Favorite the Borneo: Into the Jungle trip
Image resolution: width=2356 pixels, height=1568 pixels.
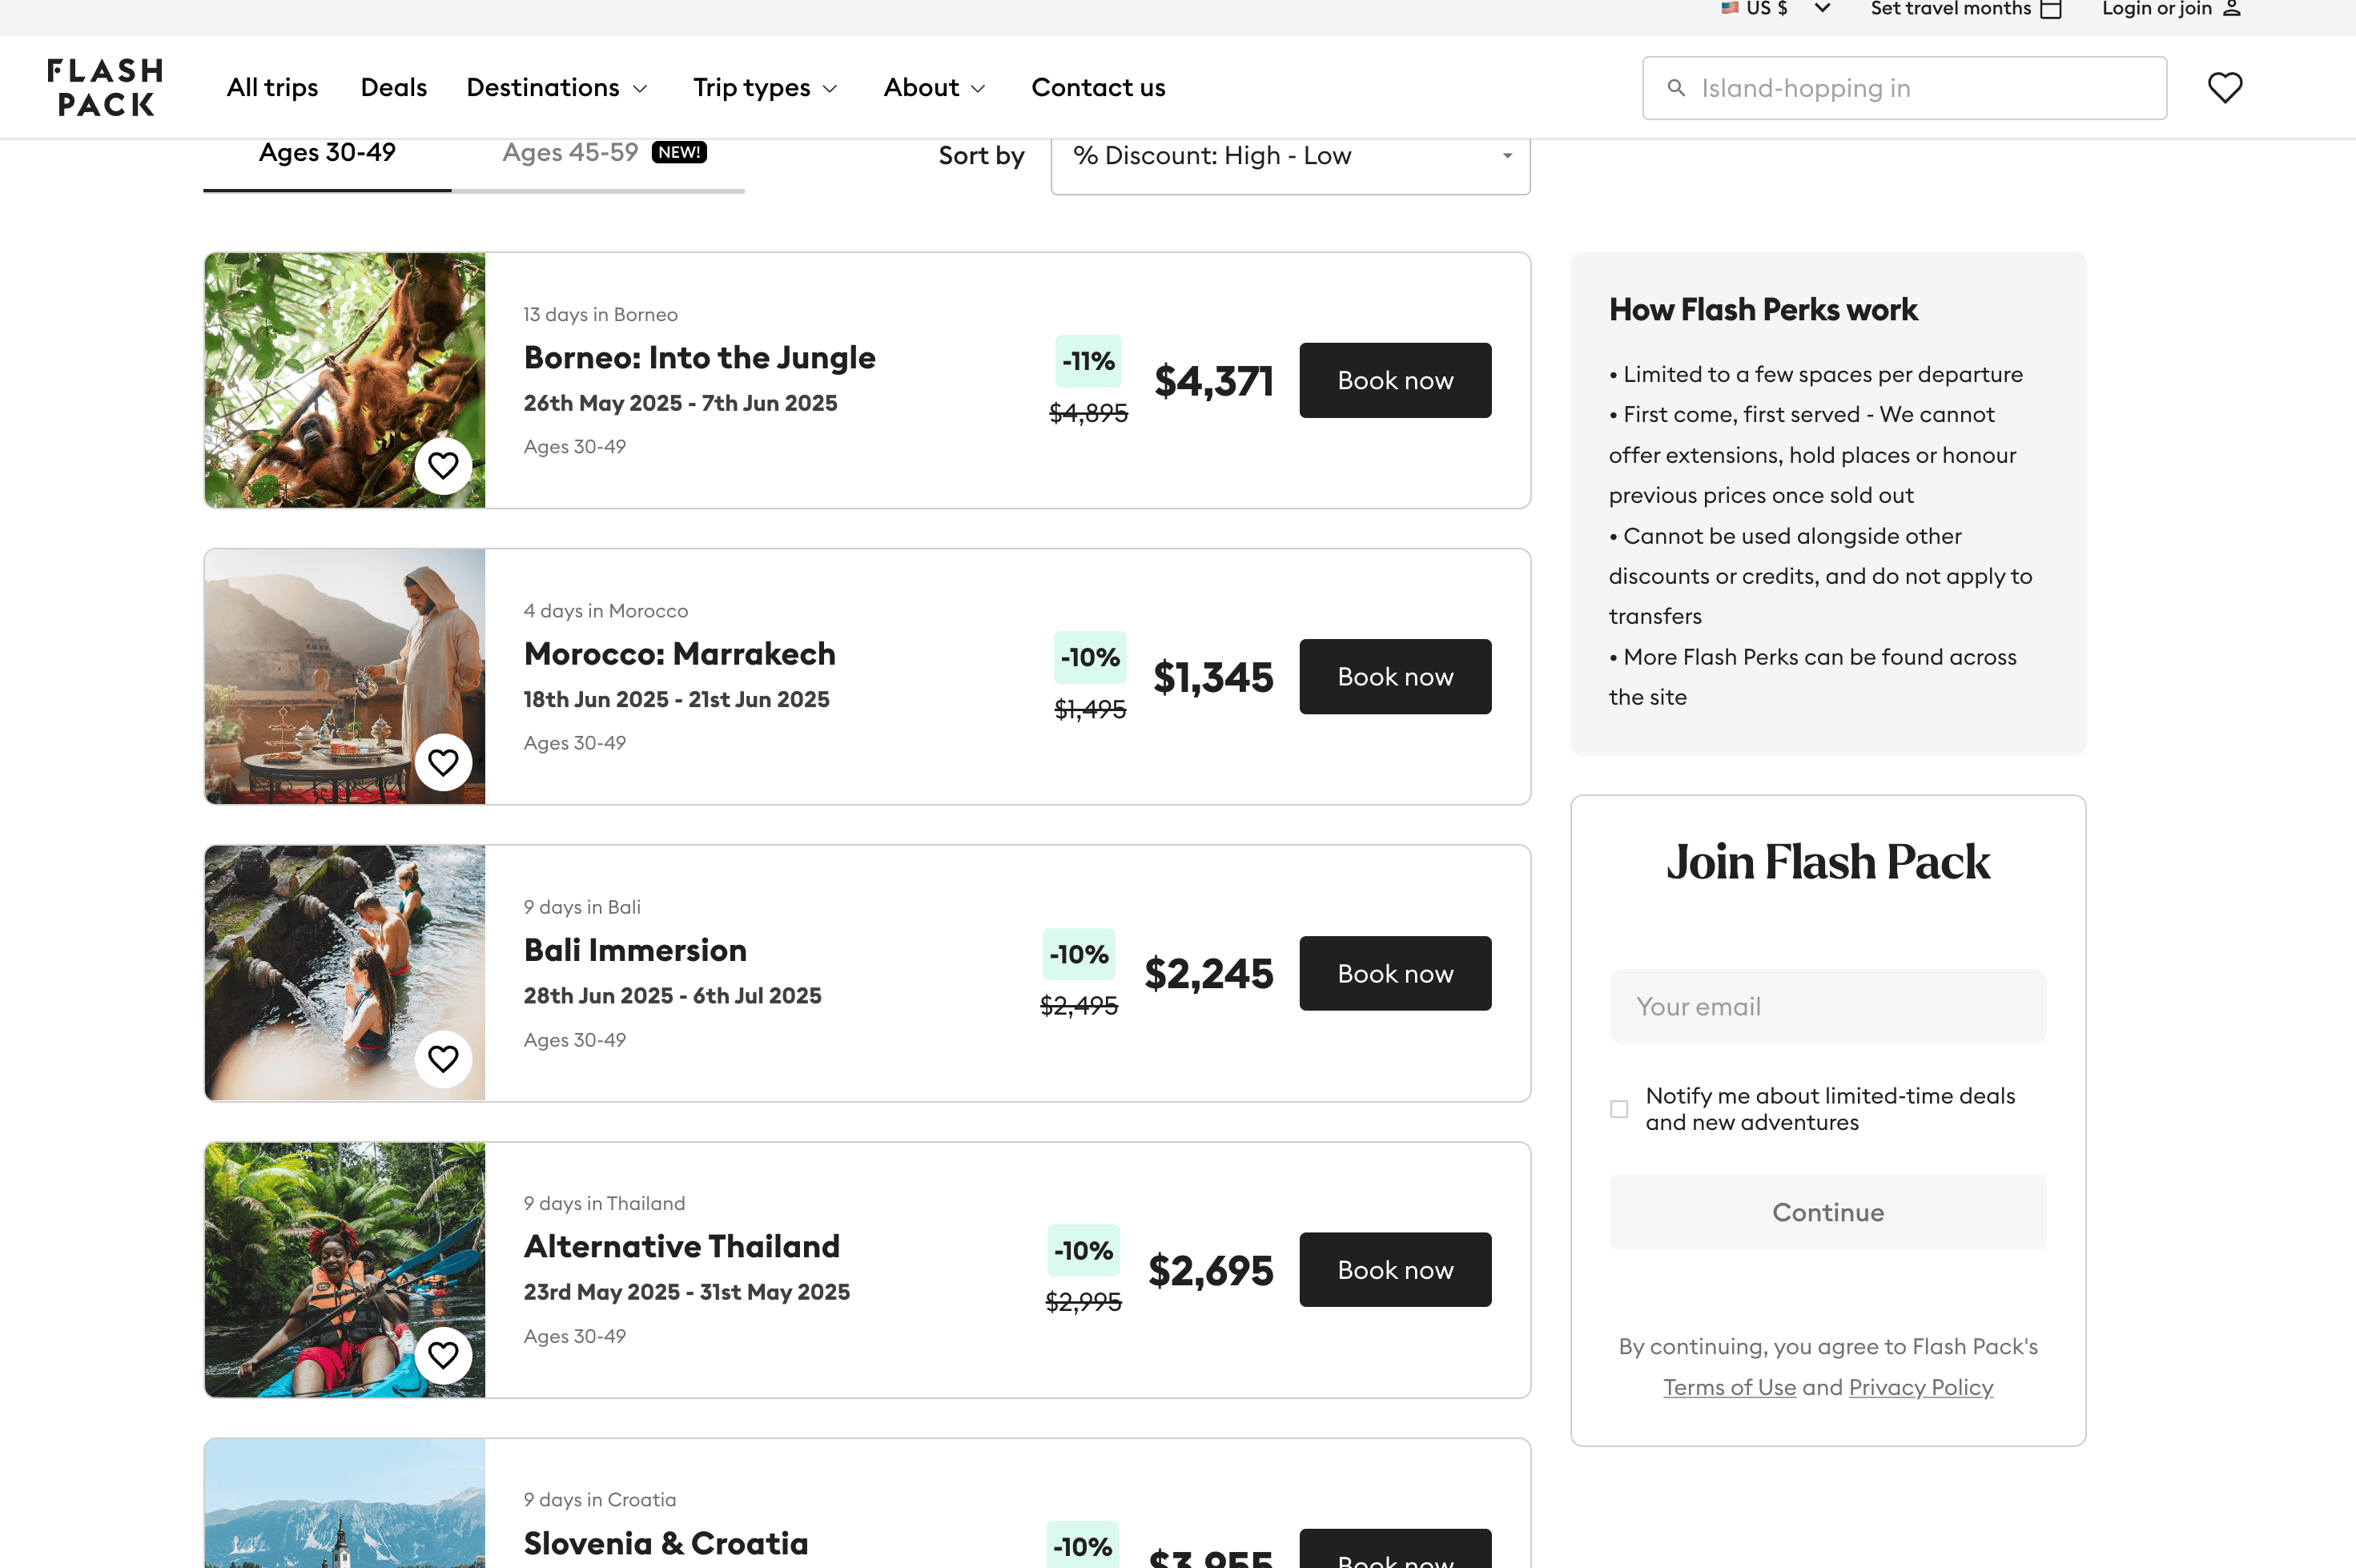pos(443,465)
